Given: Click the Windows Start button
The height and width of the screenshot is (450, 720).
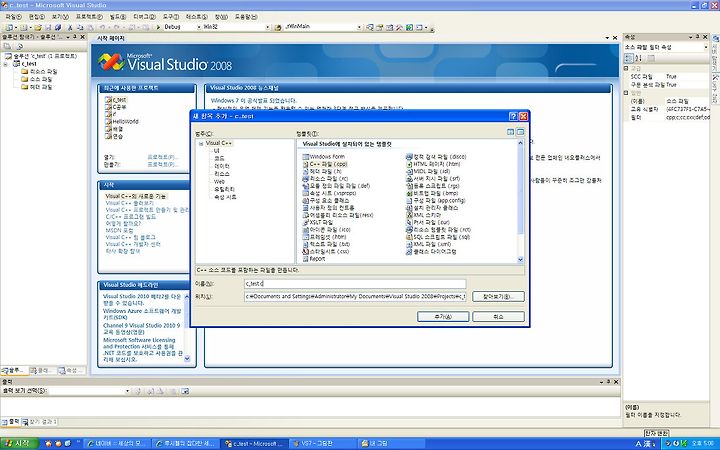Looking at the screenshot, I should [x=17, y=444].
